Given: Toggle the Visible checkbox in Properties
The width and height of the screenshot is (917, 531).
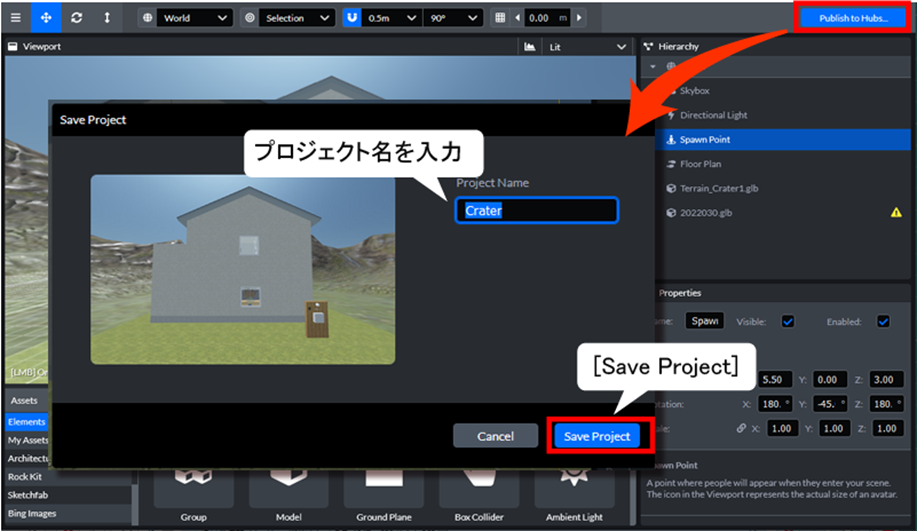Looking at the screenshot, I should (x=788, y=321).
